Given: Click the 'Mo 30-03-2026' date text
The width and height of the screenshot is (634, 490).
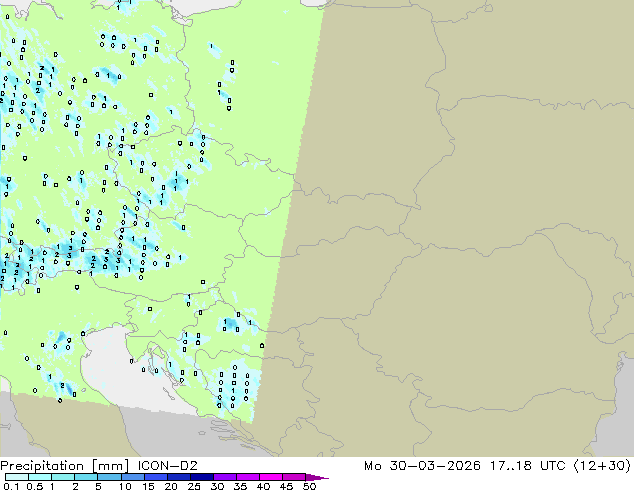Looking at the screenshot, I should [422, 466].
